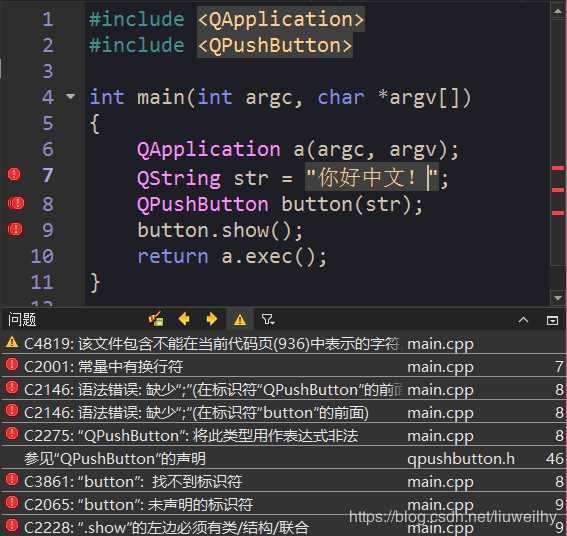567x536 pixels.
Task: Go to next issue arrow
Action: point(212,319)
